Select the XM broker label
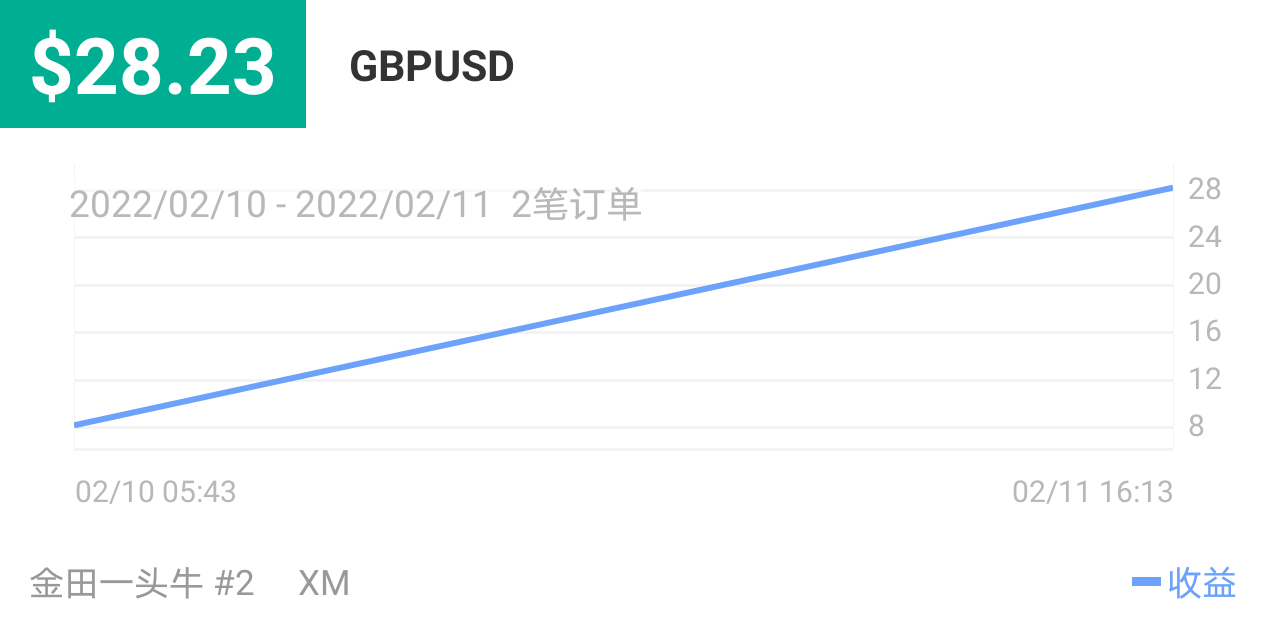This screenshot has height=633, width=1266. 324,583
